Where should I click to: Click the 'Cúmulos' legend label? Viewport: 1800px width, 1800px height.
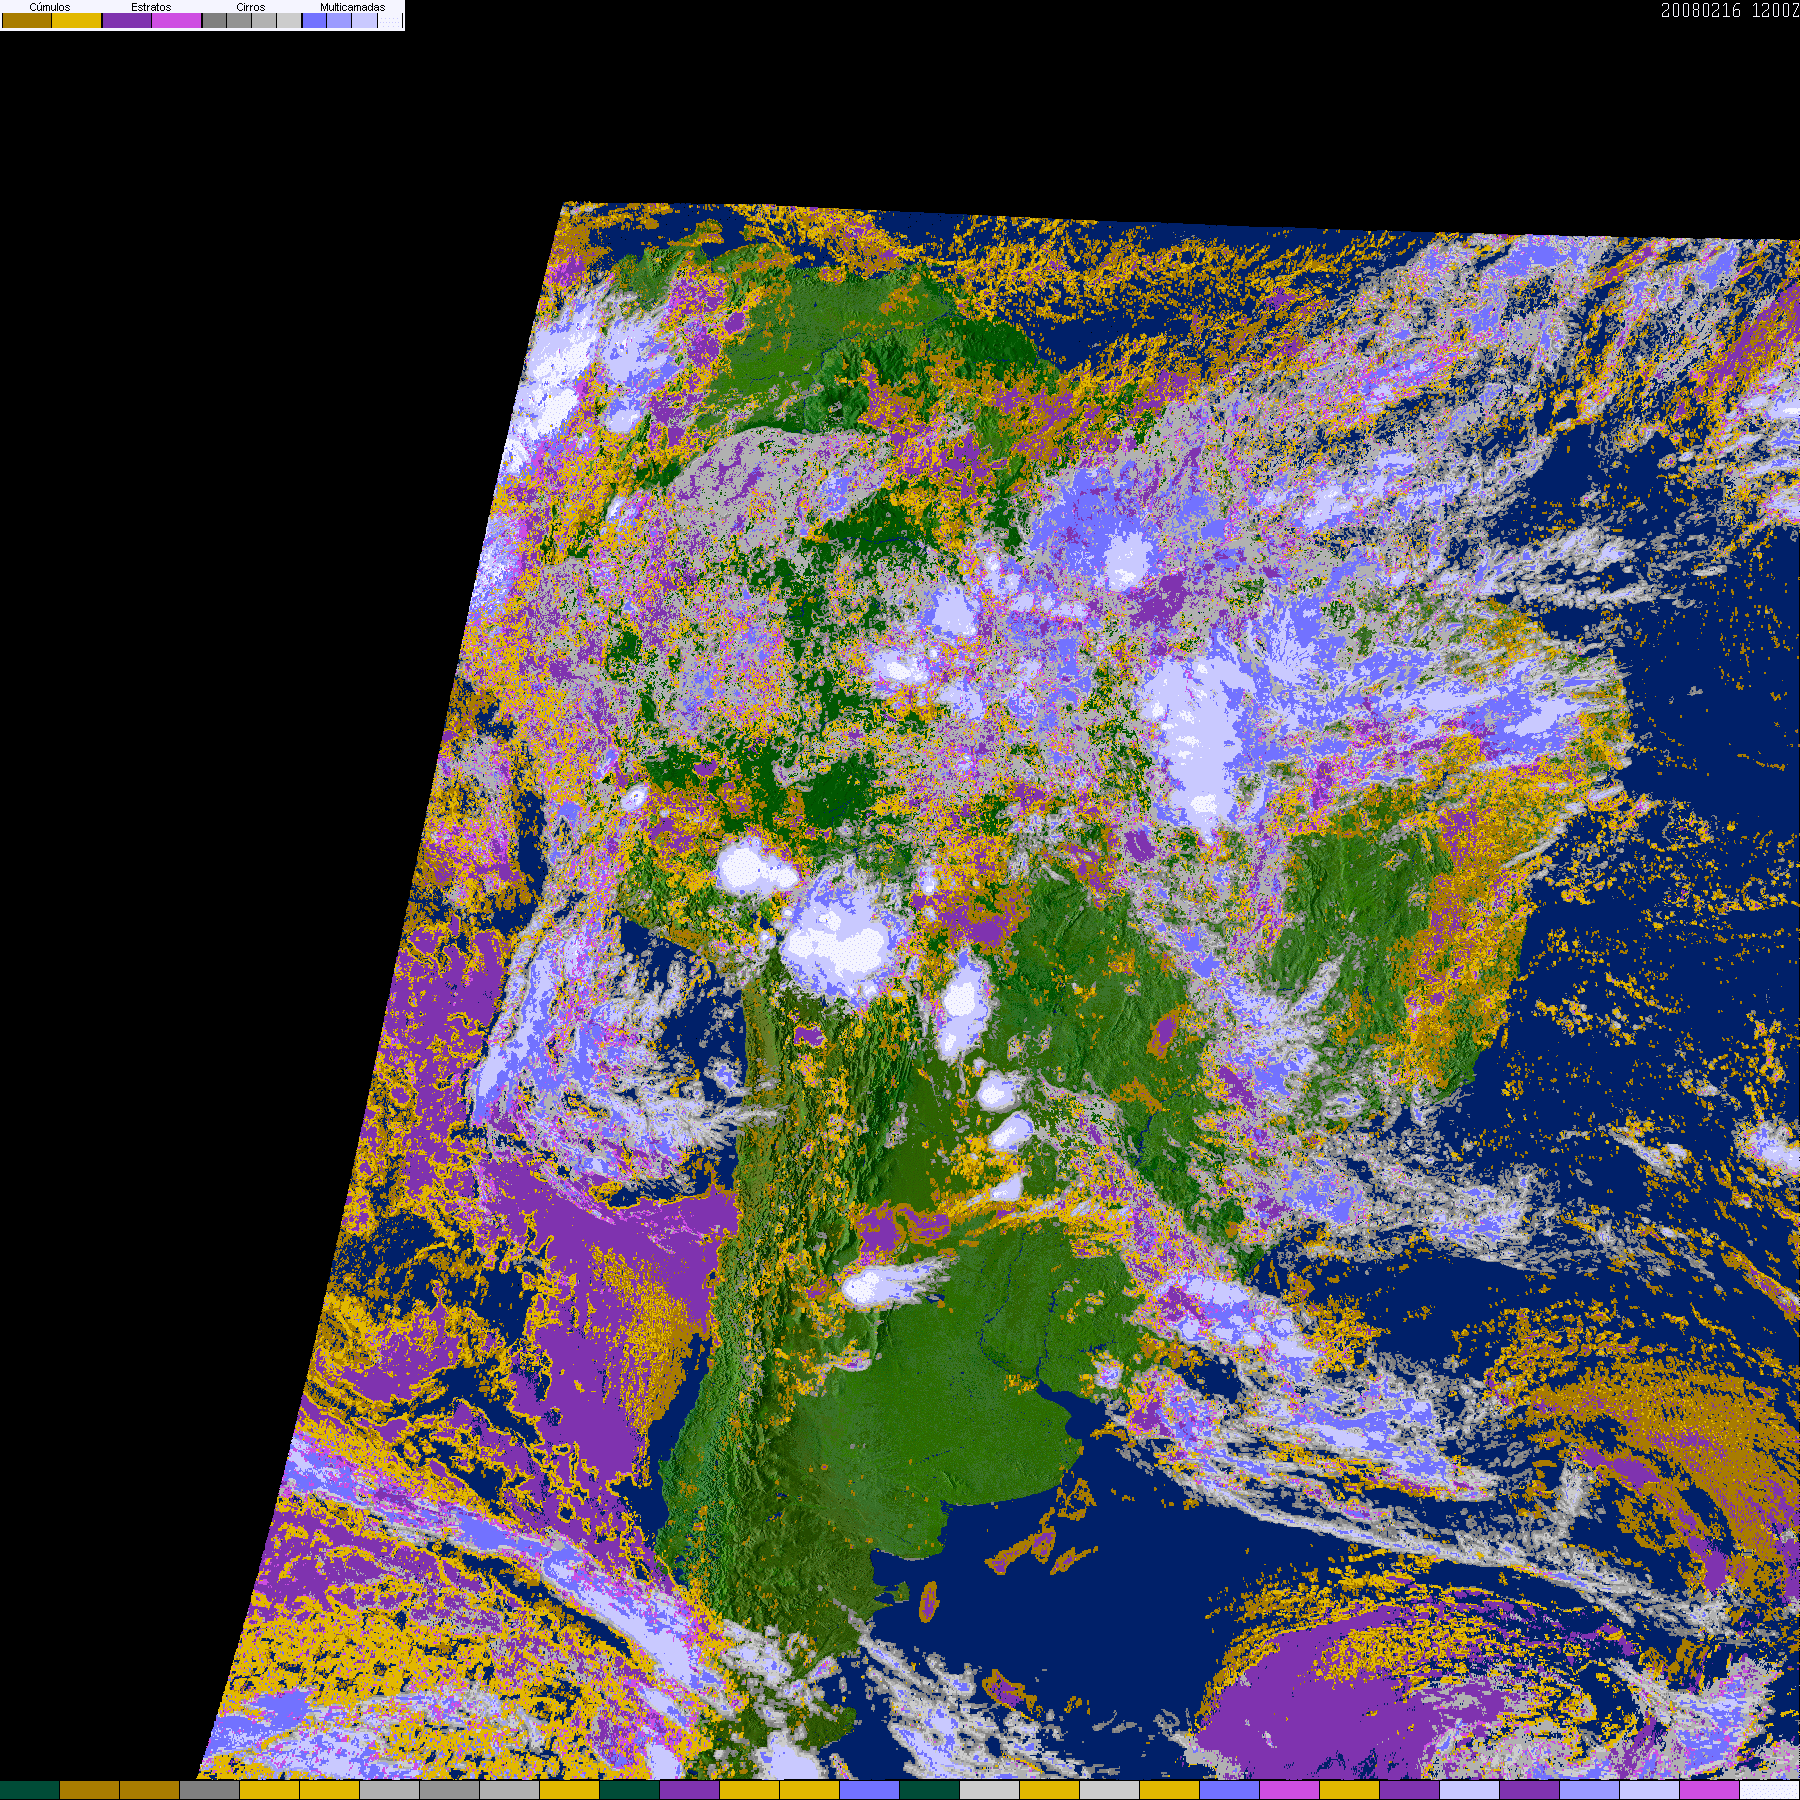(x=50, y=7)
